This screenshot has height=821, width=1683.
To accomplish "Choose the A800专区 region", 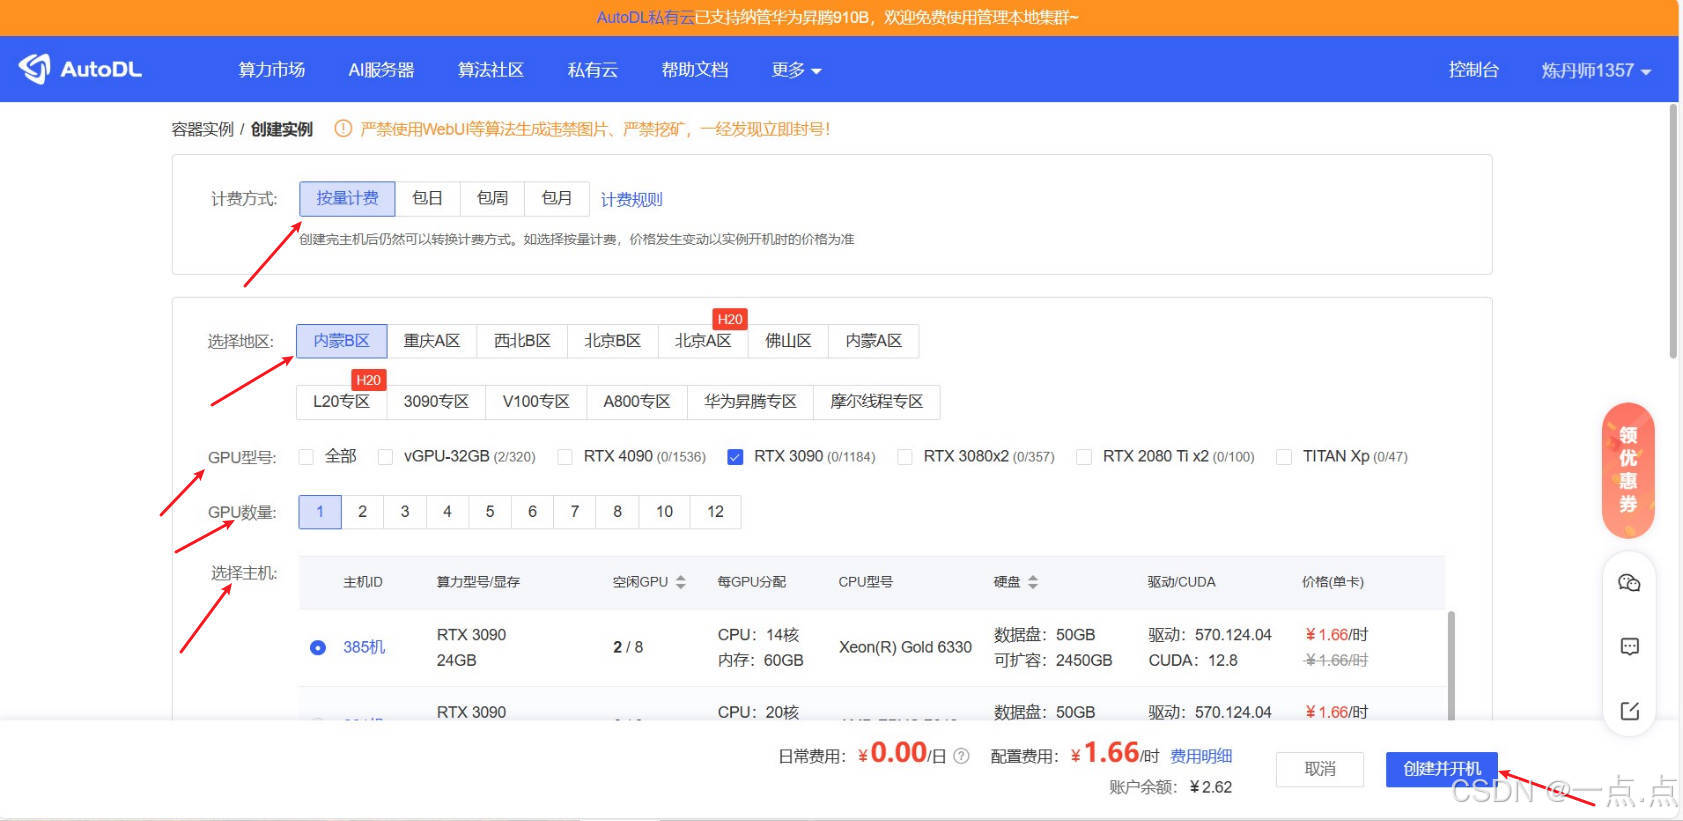I will pos(637,402).
